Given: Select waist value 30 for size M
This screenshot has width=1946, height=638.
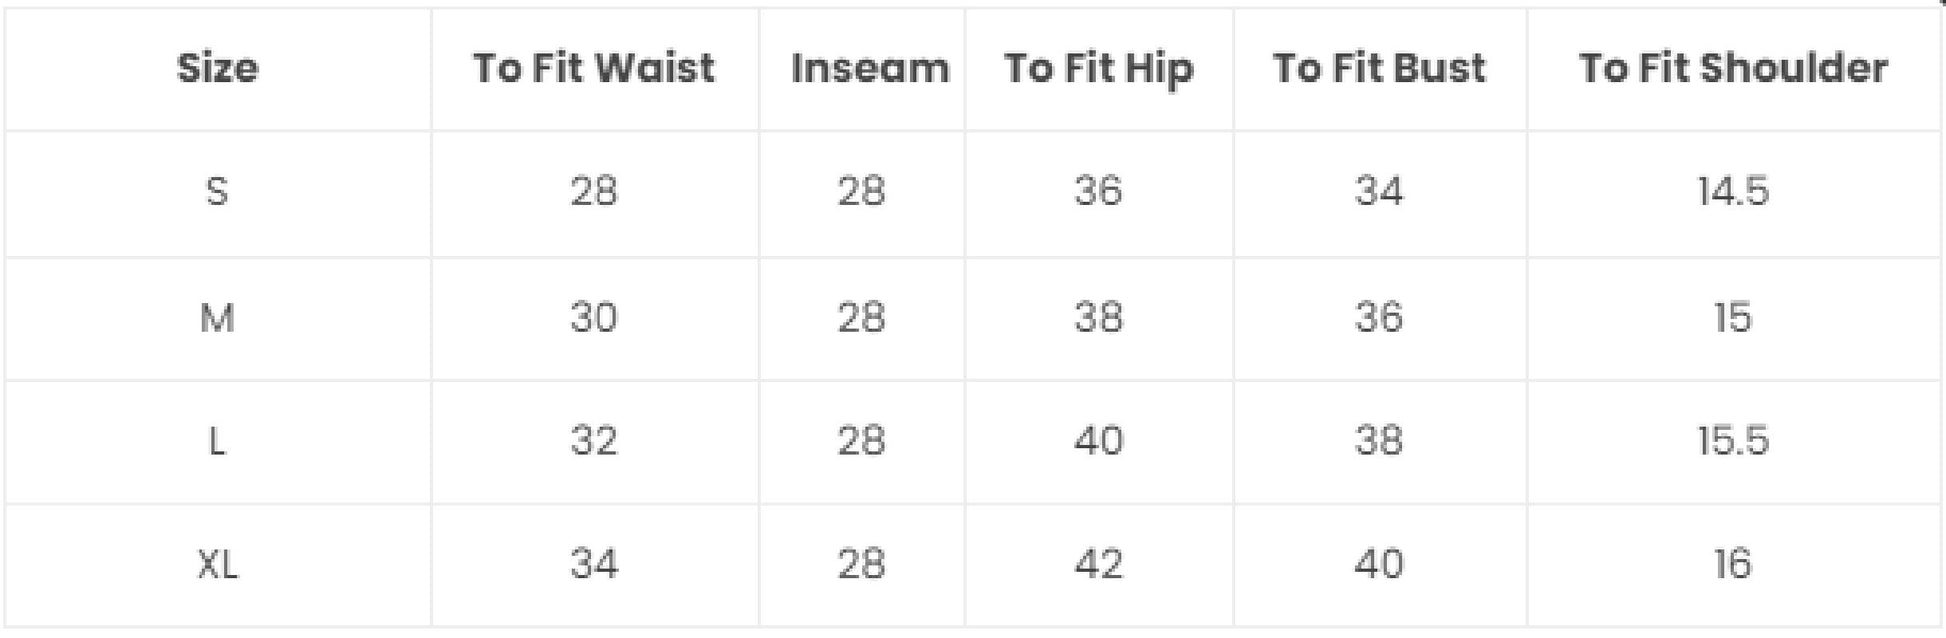Looking at the screenshot, I should coord(594,317).
